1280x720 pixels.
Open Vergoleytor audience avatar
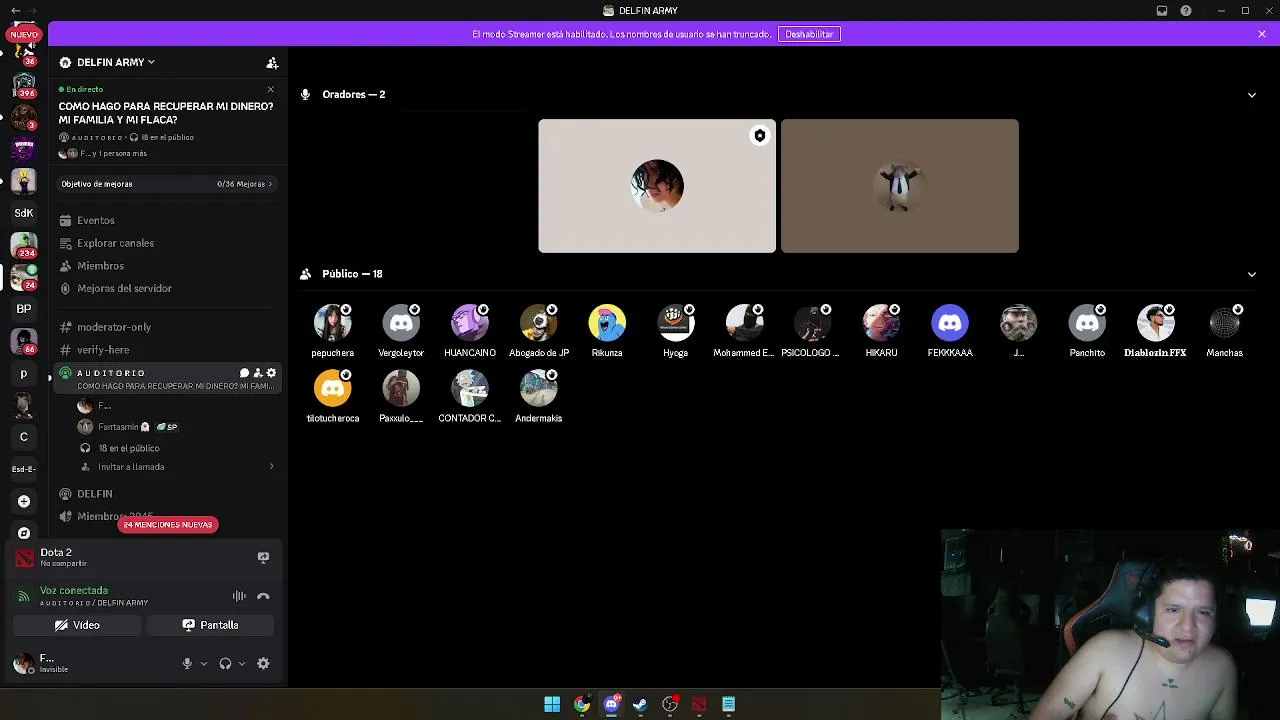401,323
